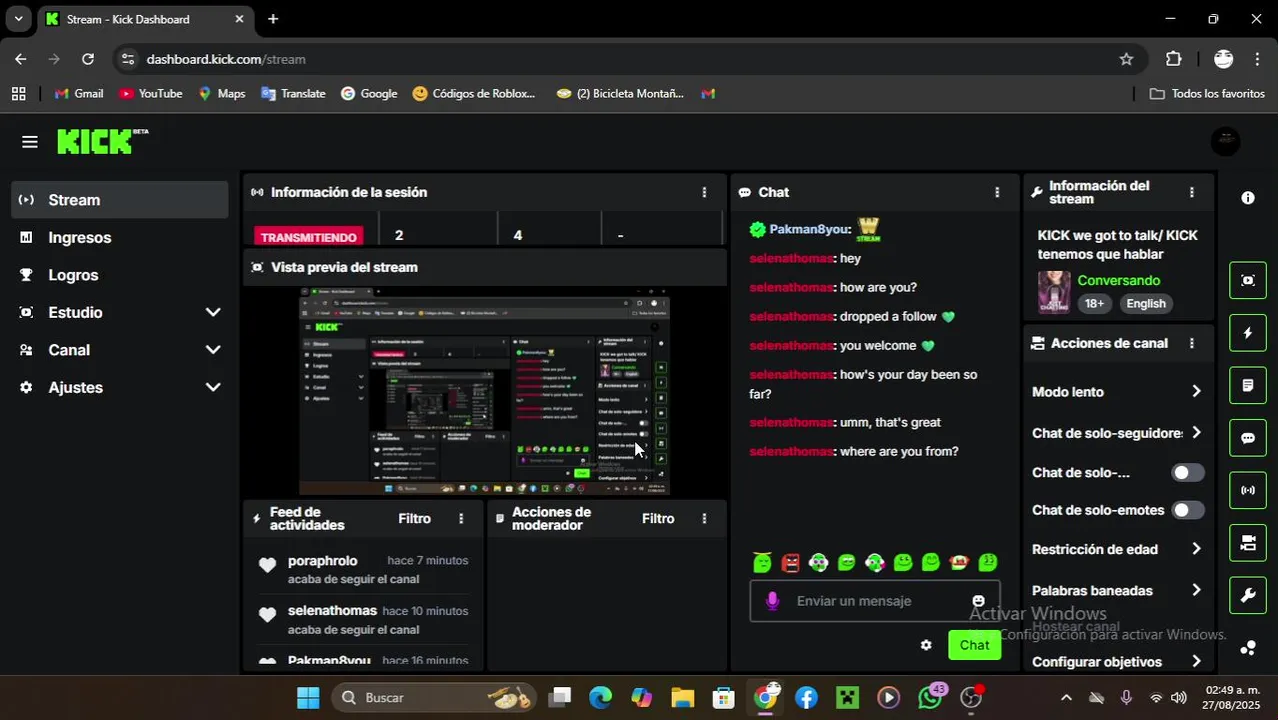This screenshot has height=720, width=1278.
Task: Open WhatsApp from the taskbar
Action: click(930, 697)
